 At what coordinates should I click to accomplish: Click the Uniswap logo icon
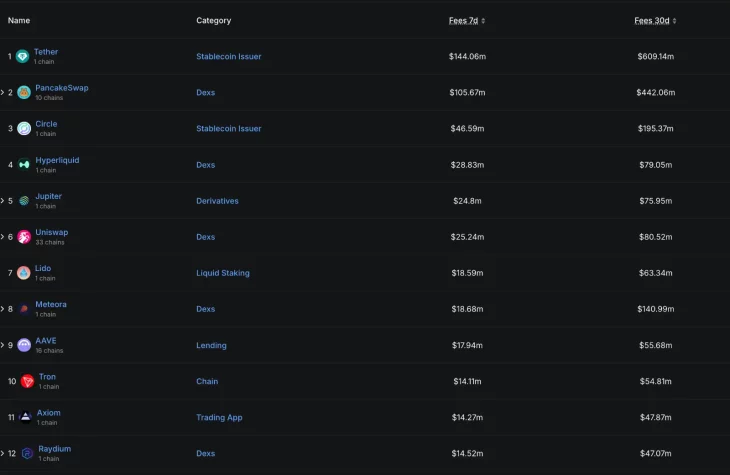24,237
